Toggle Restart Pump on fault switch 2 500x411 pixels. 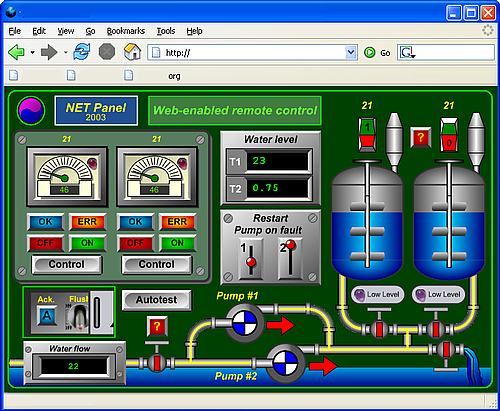(x=290, y=259)
